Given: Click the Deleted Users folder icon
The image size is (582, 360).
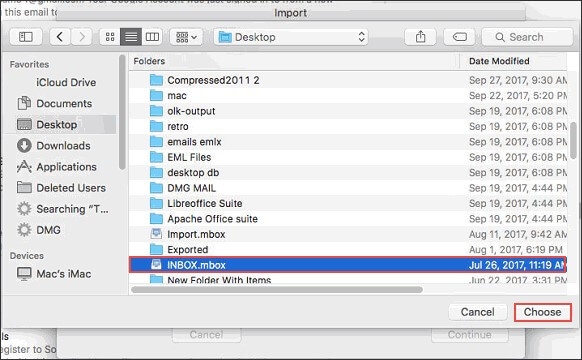Looking at the screenshot, I should (x=24, y=187).
